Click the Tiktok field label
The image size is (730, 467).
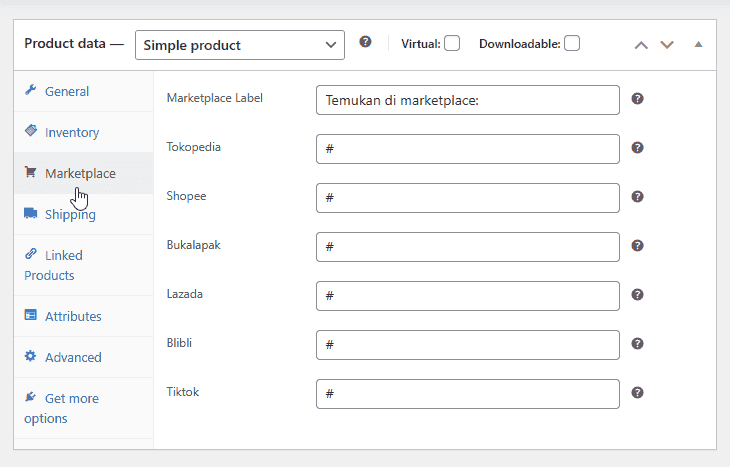tap(182, 392)
